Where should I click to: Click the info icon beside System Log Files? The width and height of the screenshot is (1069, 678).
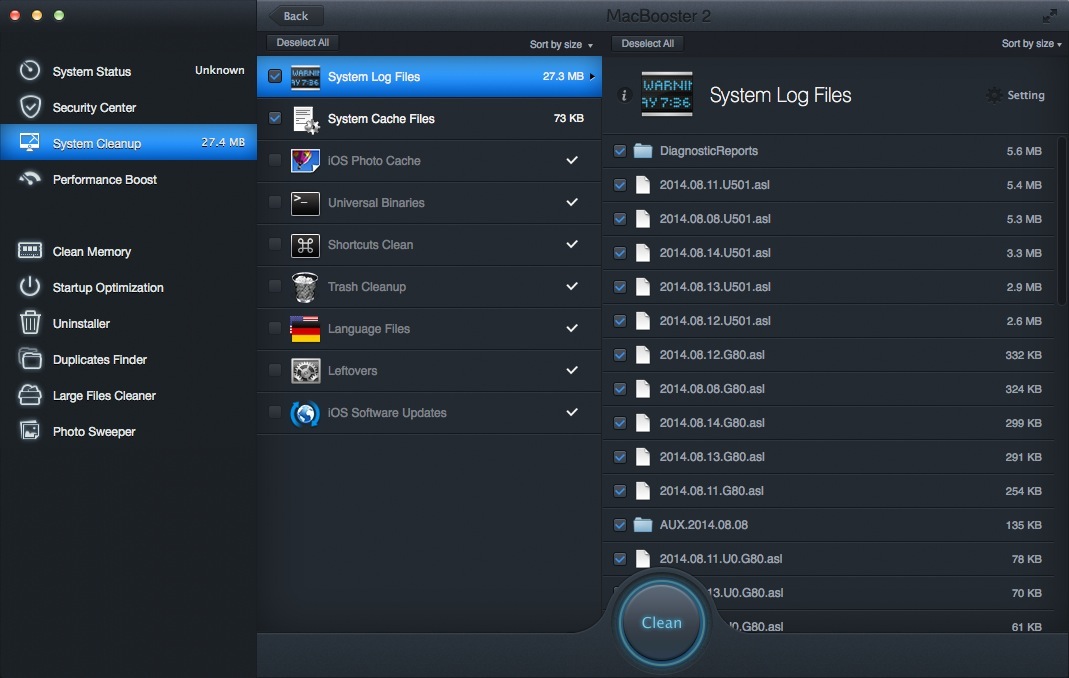625,96
